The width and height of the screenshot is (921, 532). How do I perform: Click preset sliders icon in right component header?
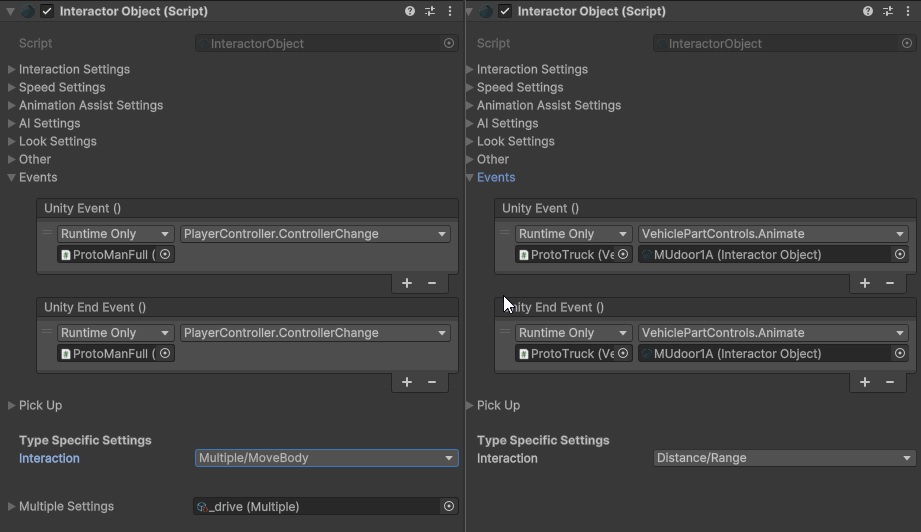888,11
